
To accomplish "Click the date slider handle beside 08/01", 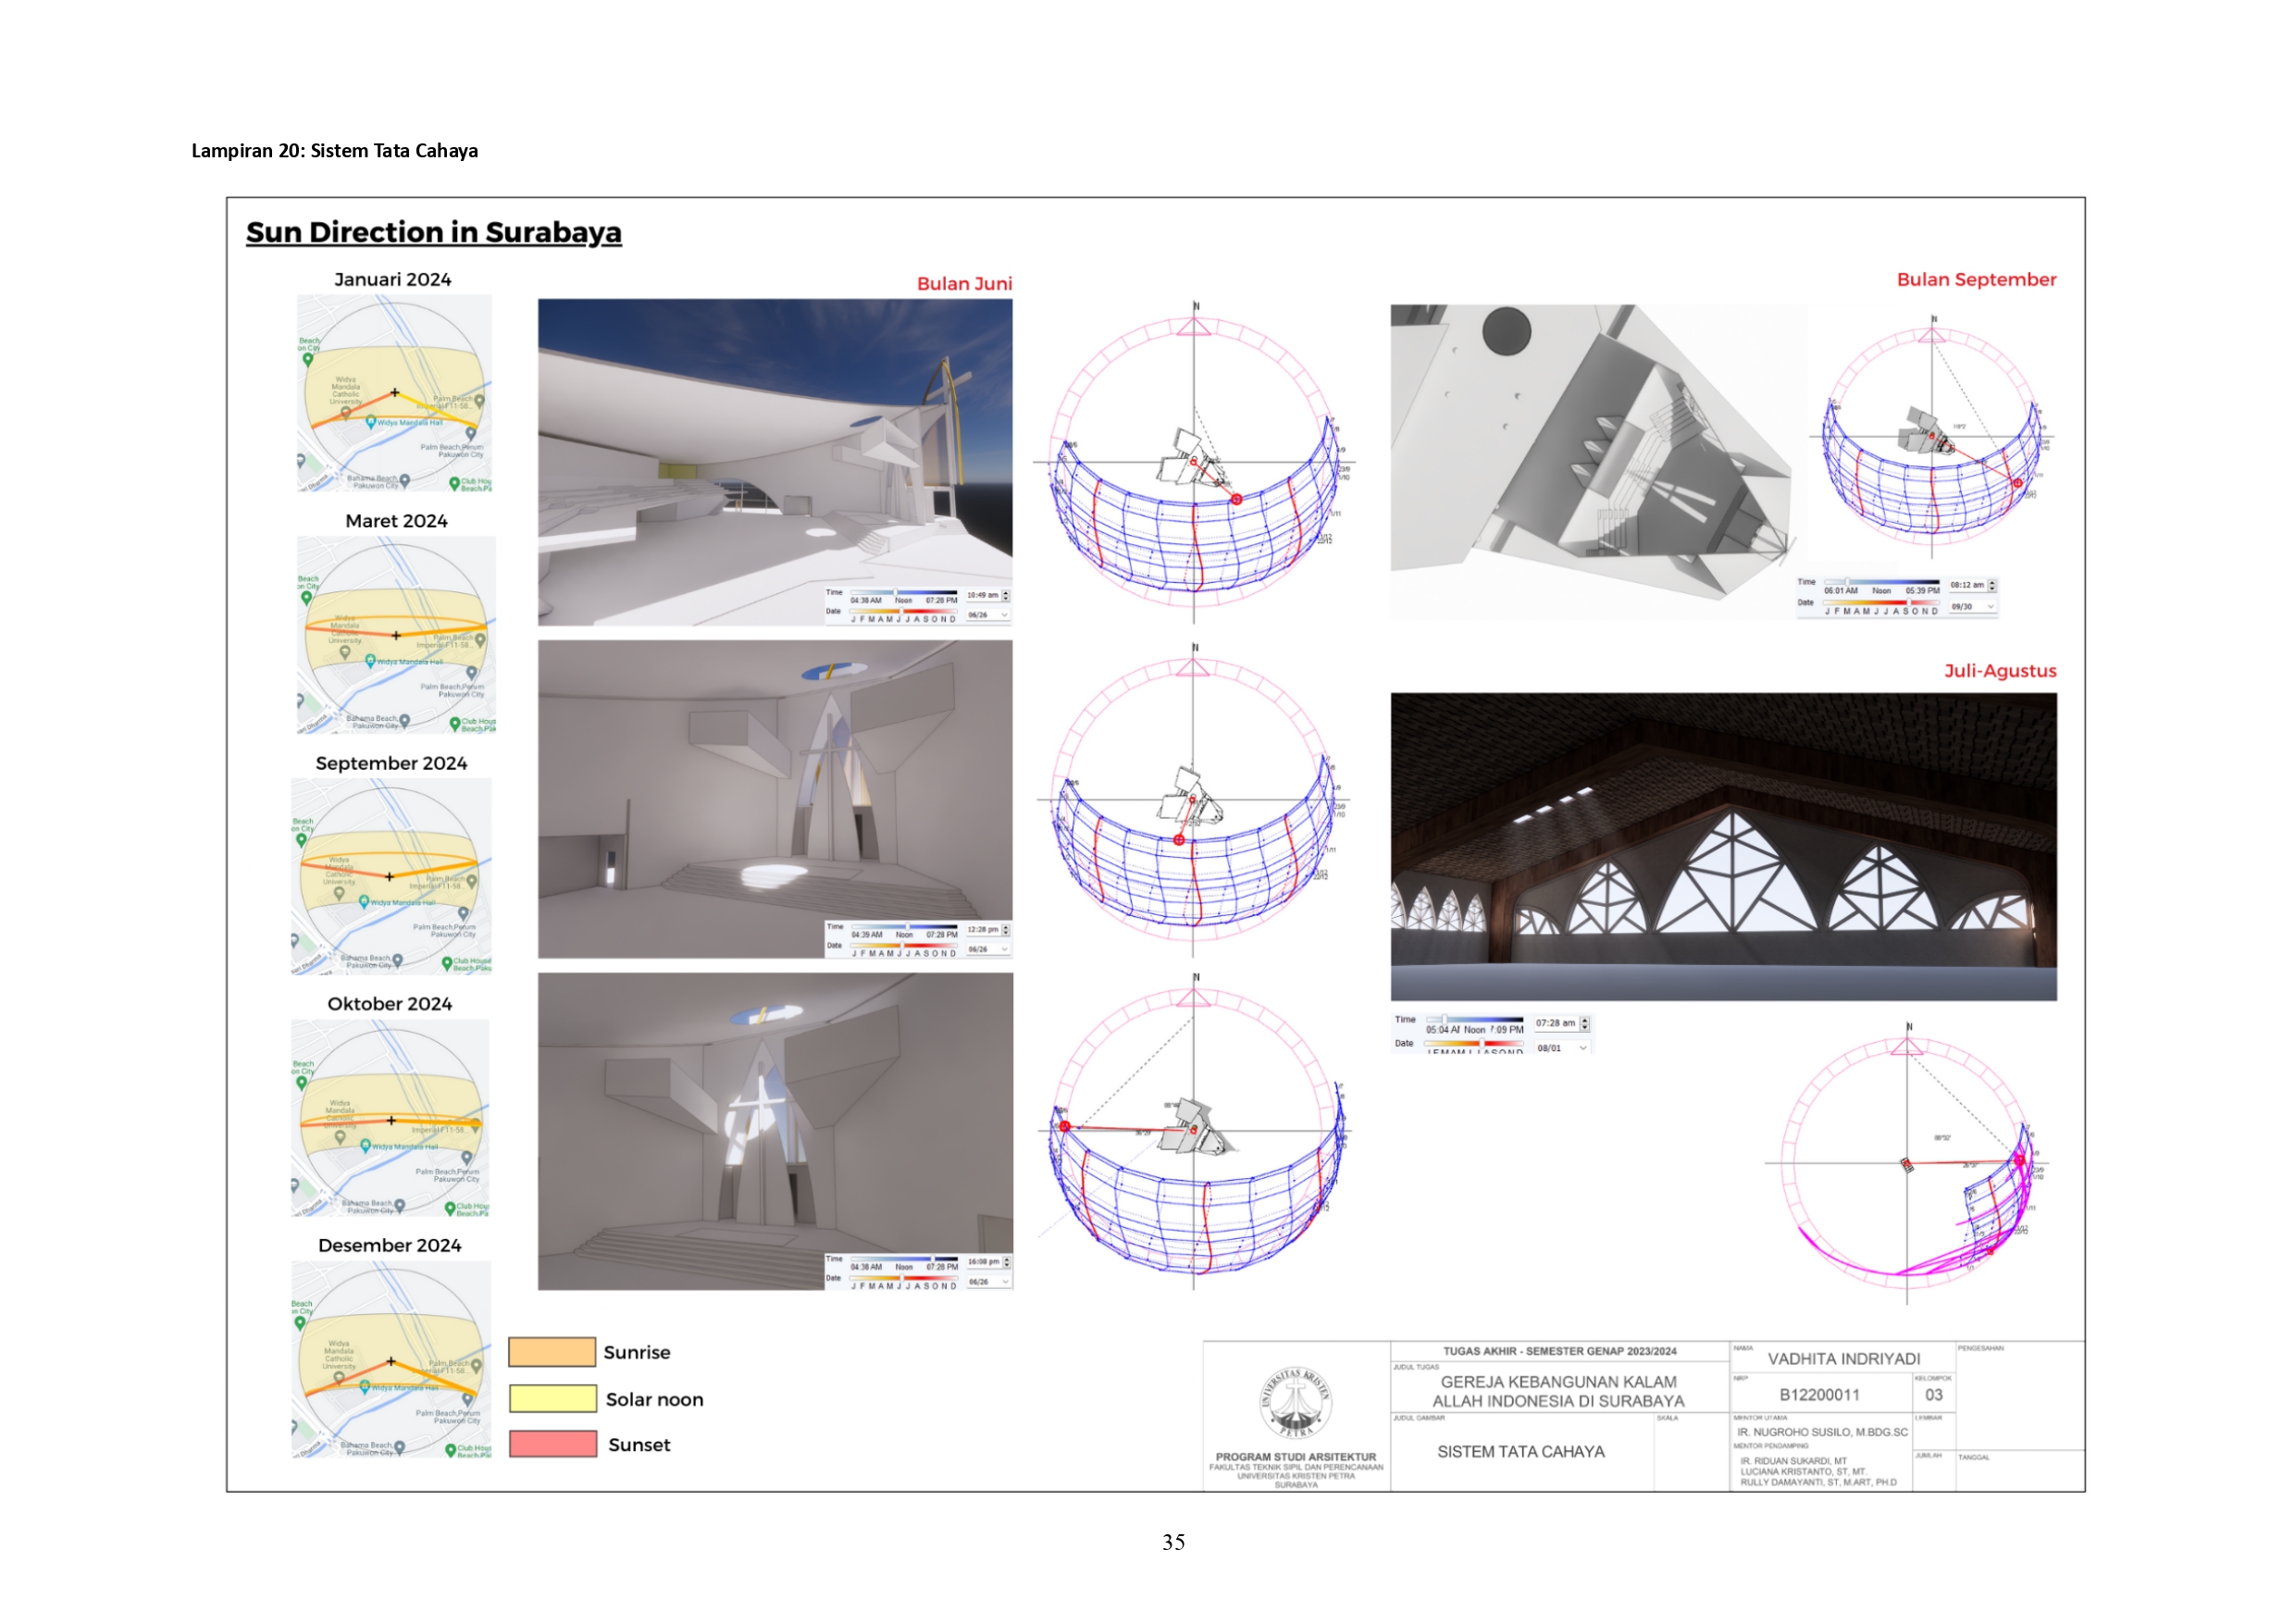I will 1482,1043.
